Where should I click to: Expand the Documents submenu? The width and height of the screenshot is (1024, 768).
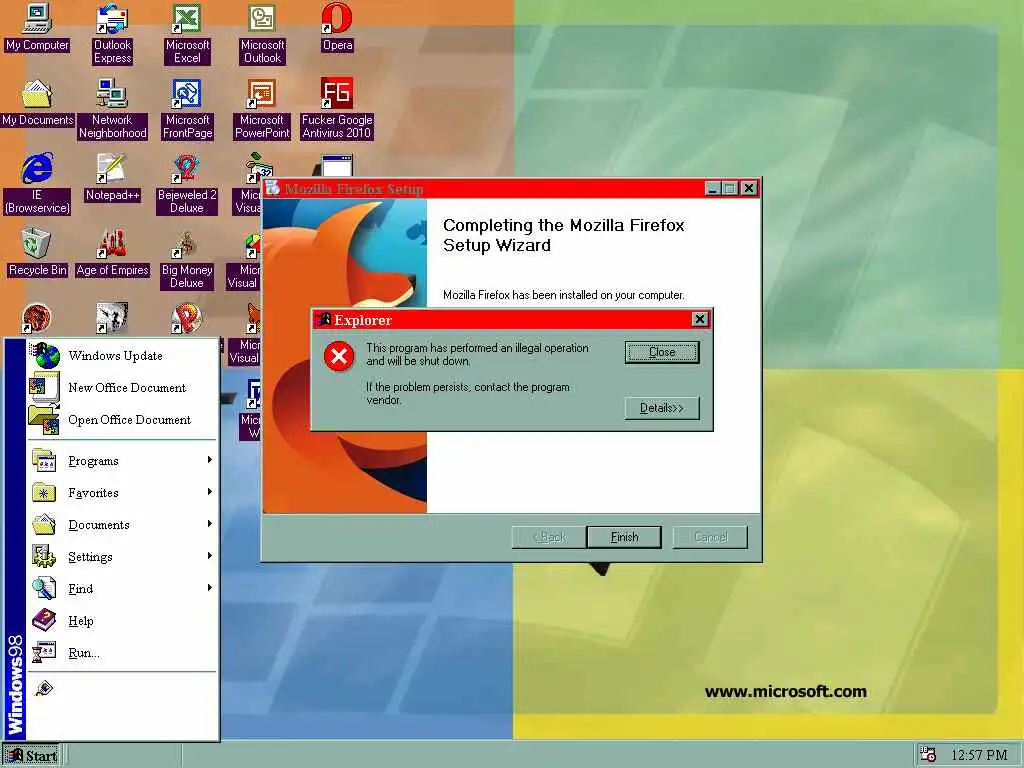123,524
